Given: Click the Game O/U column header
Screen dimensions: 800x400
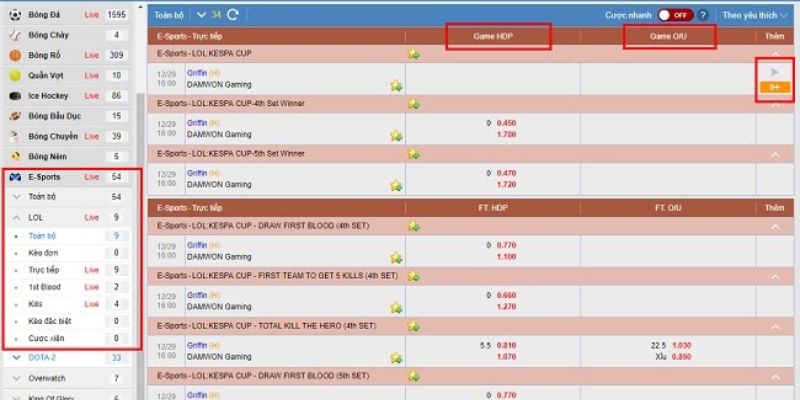Looking at the screenshot, I should tap(668, 36).
